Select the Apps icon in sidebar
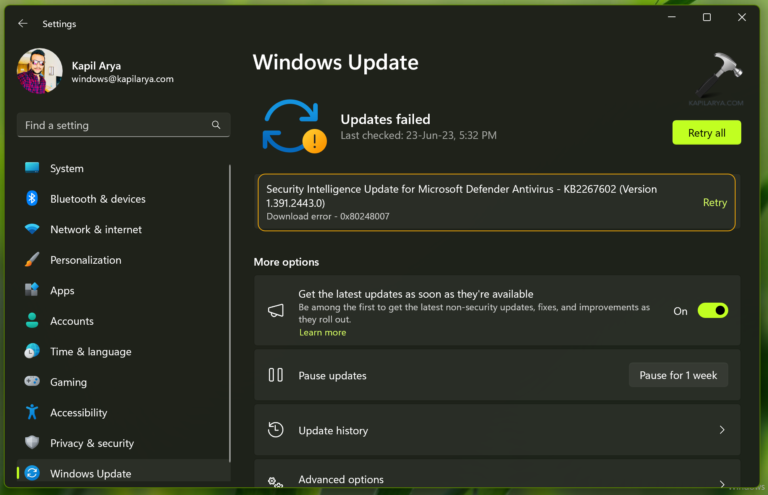Viewport: 768px width, 495px height. tap(32, 290)
